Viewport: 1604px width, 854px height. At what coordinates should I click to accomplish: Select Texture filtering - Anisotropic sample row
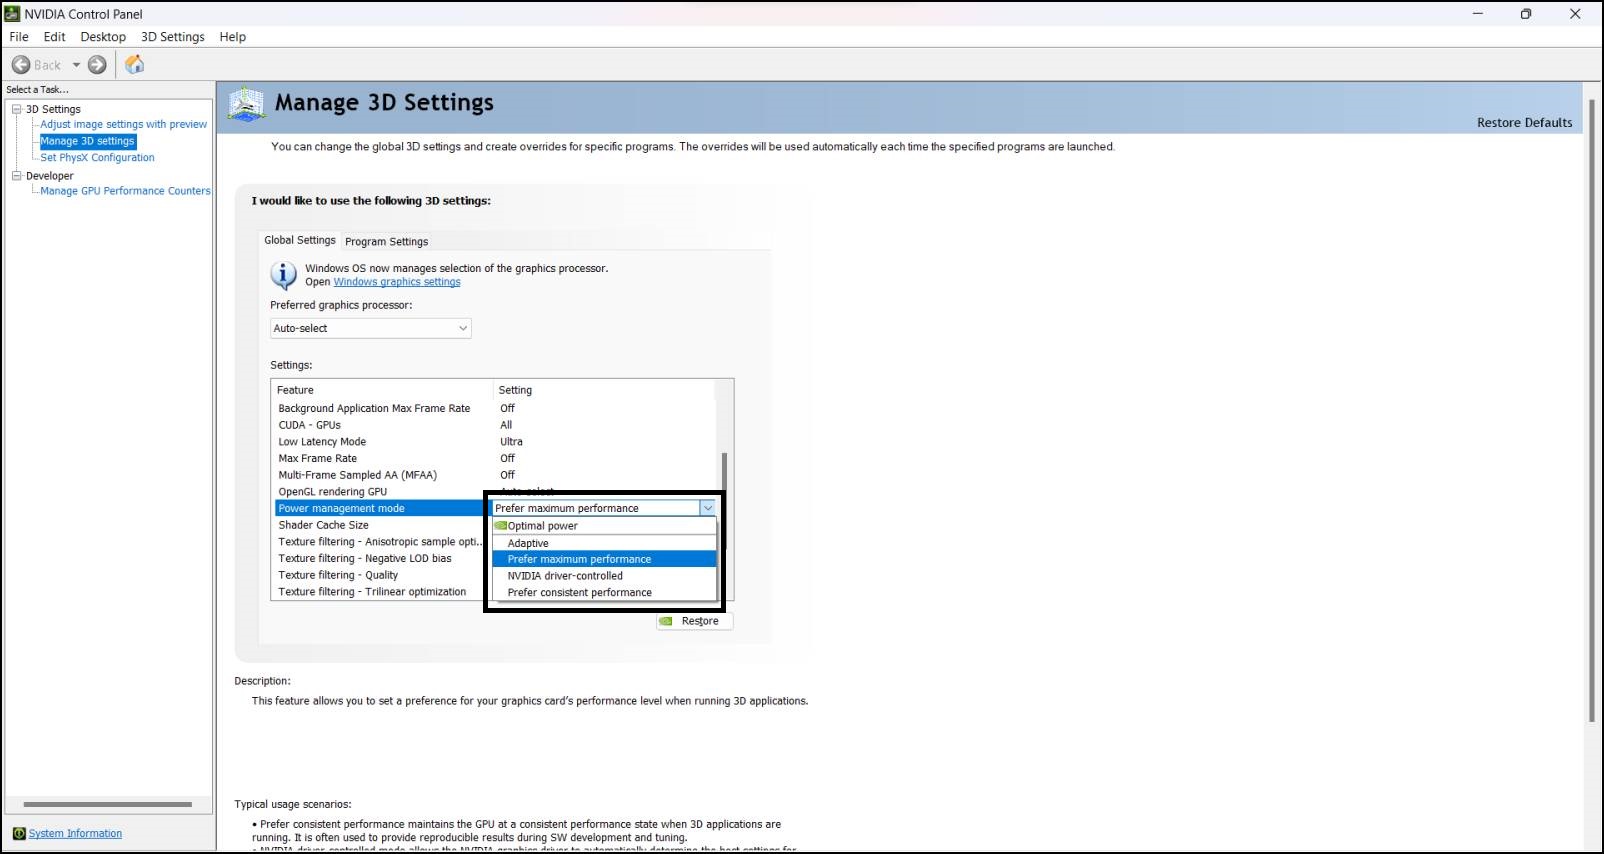click(380, 542)
